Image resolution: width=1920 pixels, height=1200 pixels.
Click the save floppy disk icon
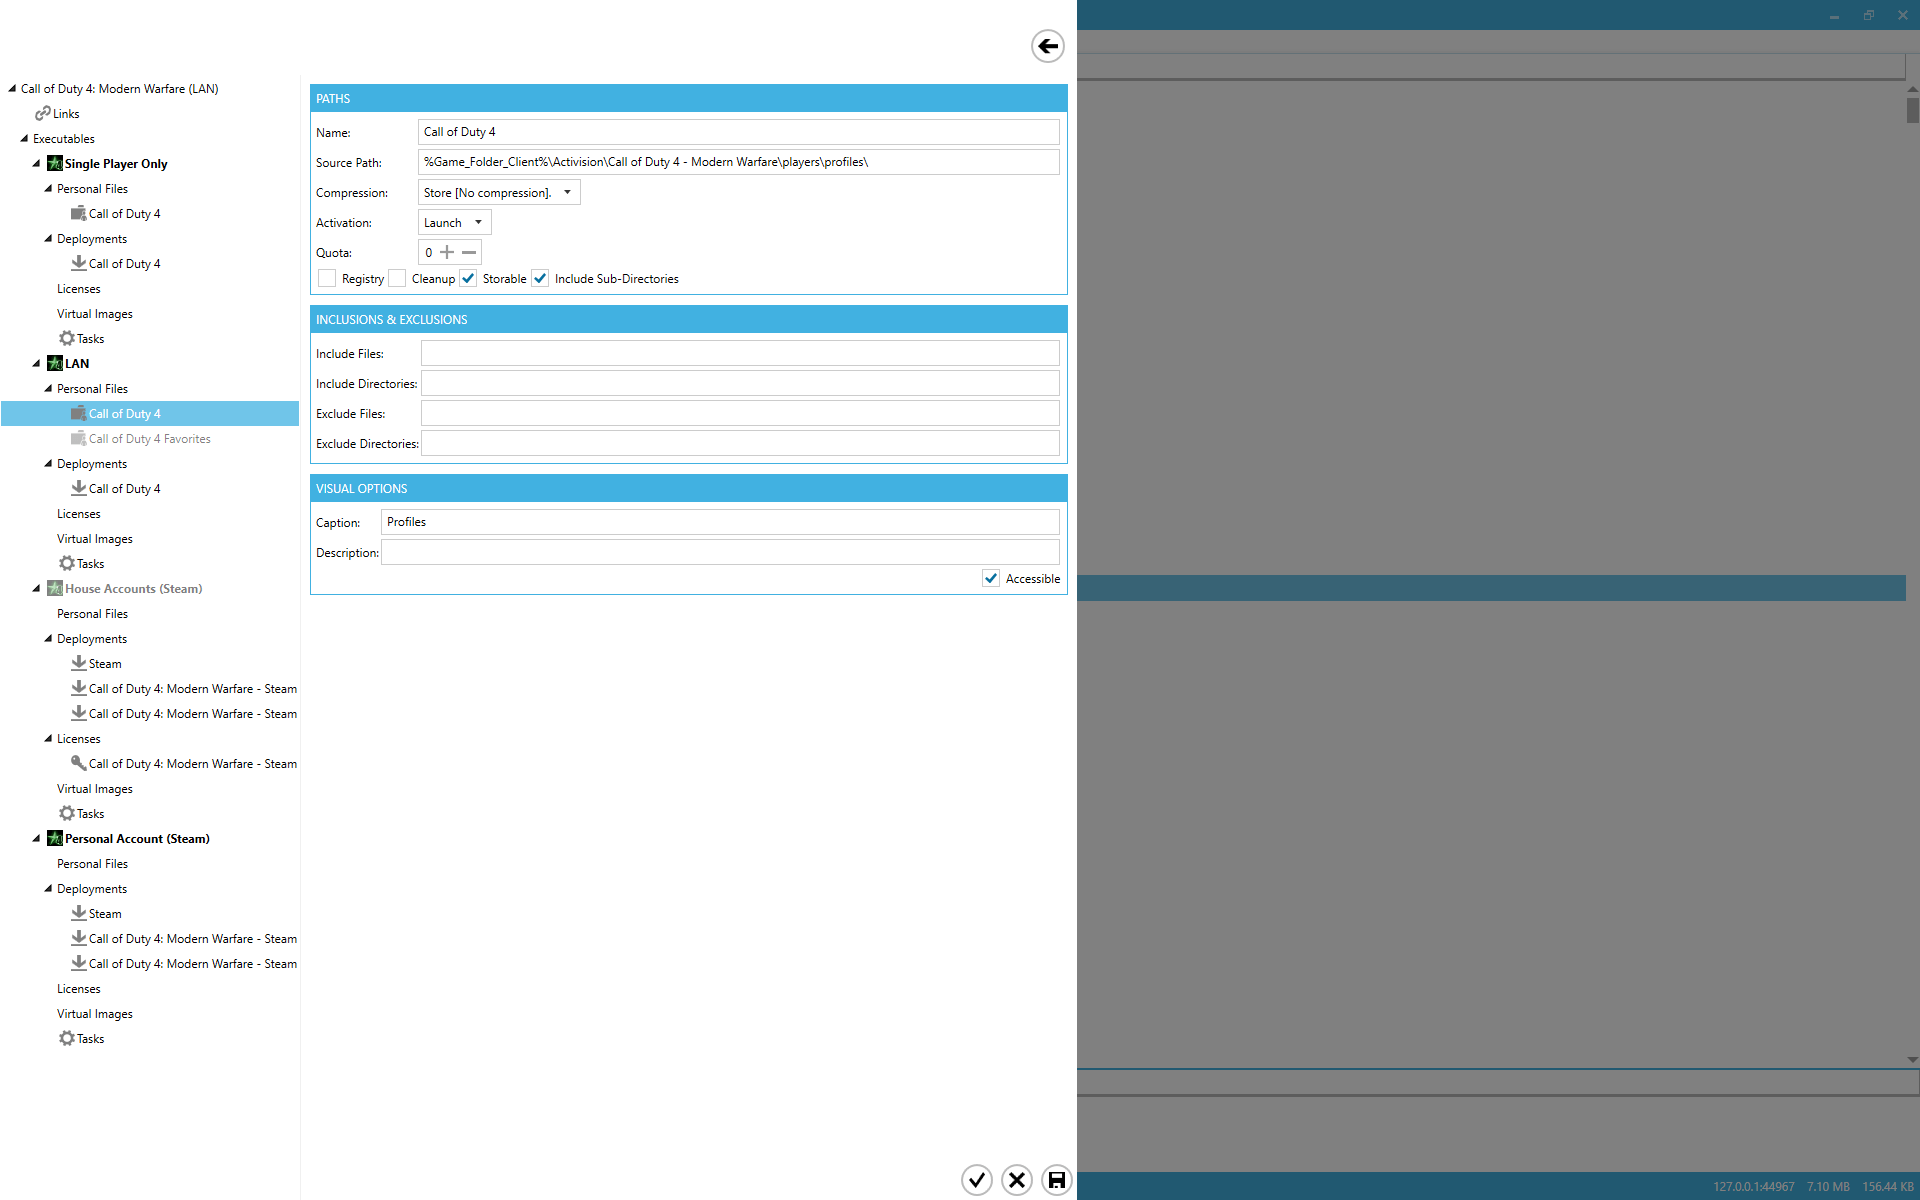point(1056,1180)
